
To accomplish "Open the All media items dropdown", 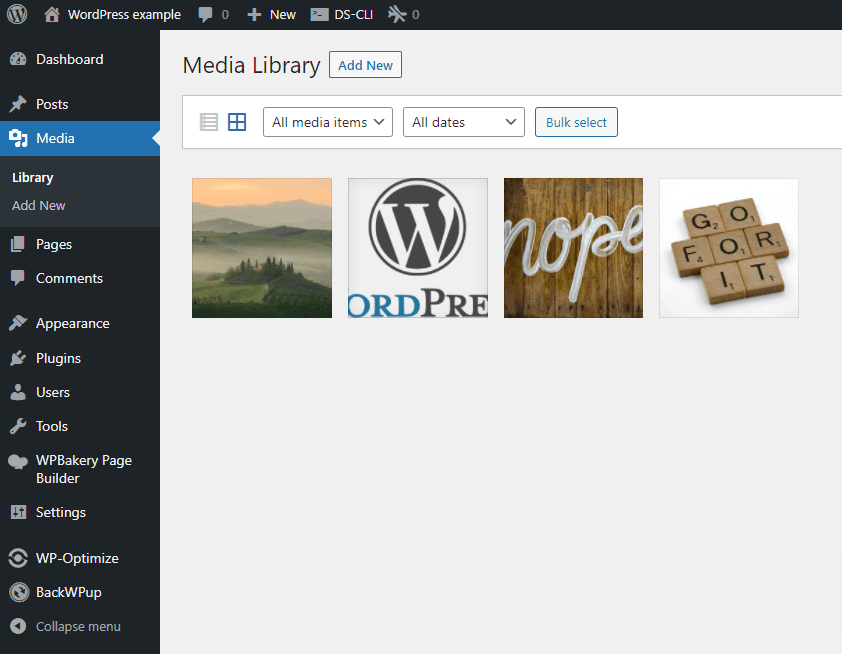I will pos(328,122).
